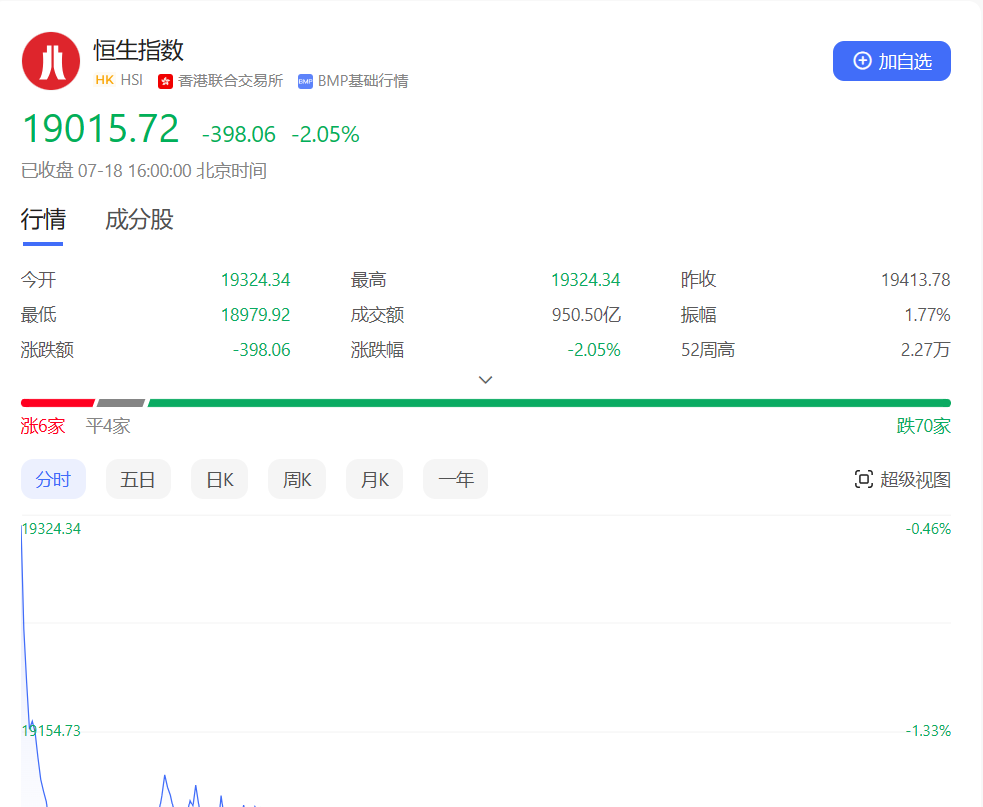This screenshot has width=983, height=807.
Task: Select the 五日 chart period
Action: pyautogui.click(x=138, y=479)
